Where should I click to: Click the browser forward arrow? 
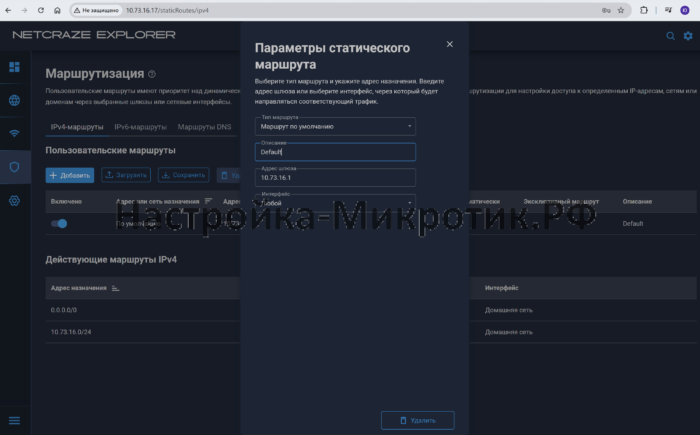[x=24, y=10]
